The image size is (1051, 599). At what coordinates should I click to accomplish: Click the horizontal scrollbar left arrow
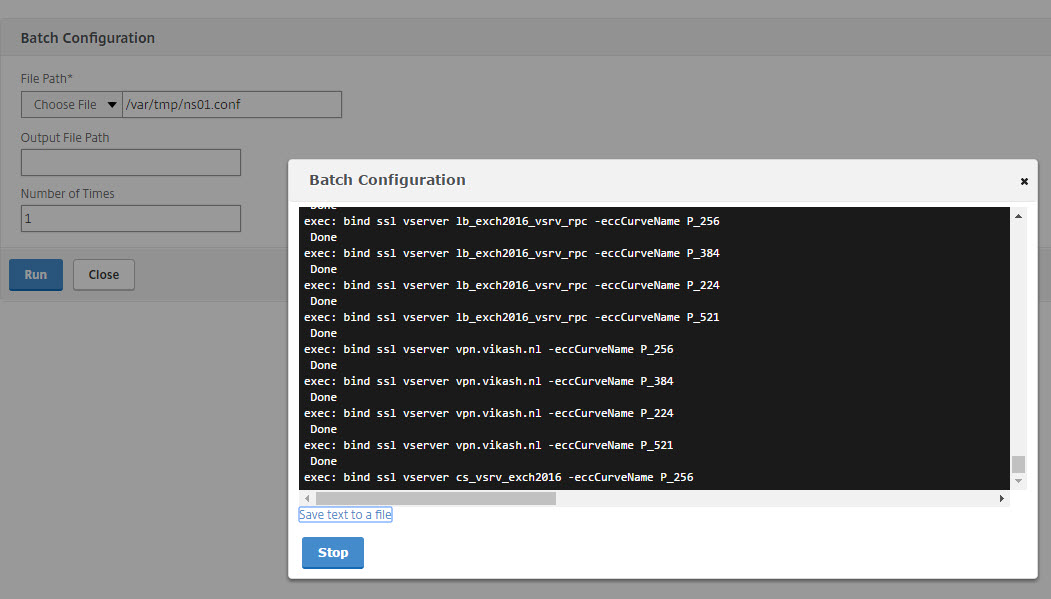point(307,498)
